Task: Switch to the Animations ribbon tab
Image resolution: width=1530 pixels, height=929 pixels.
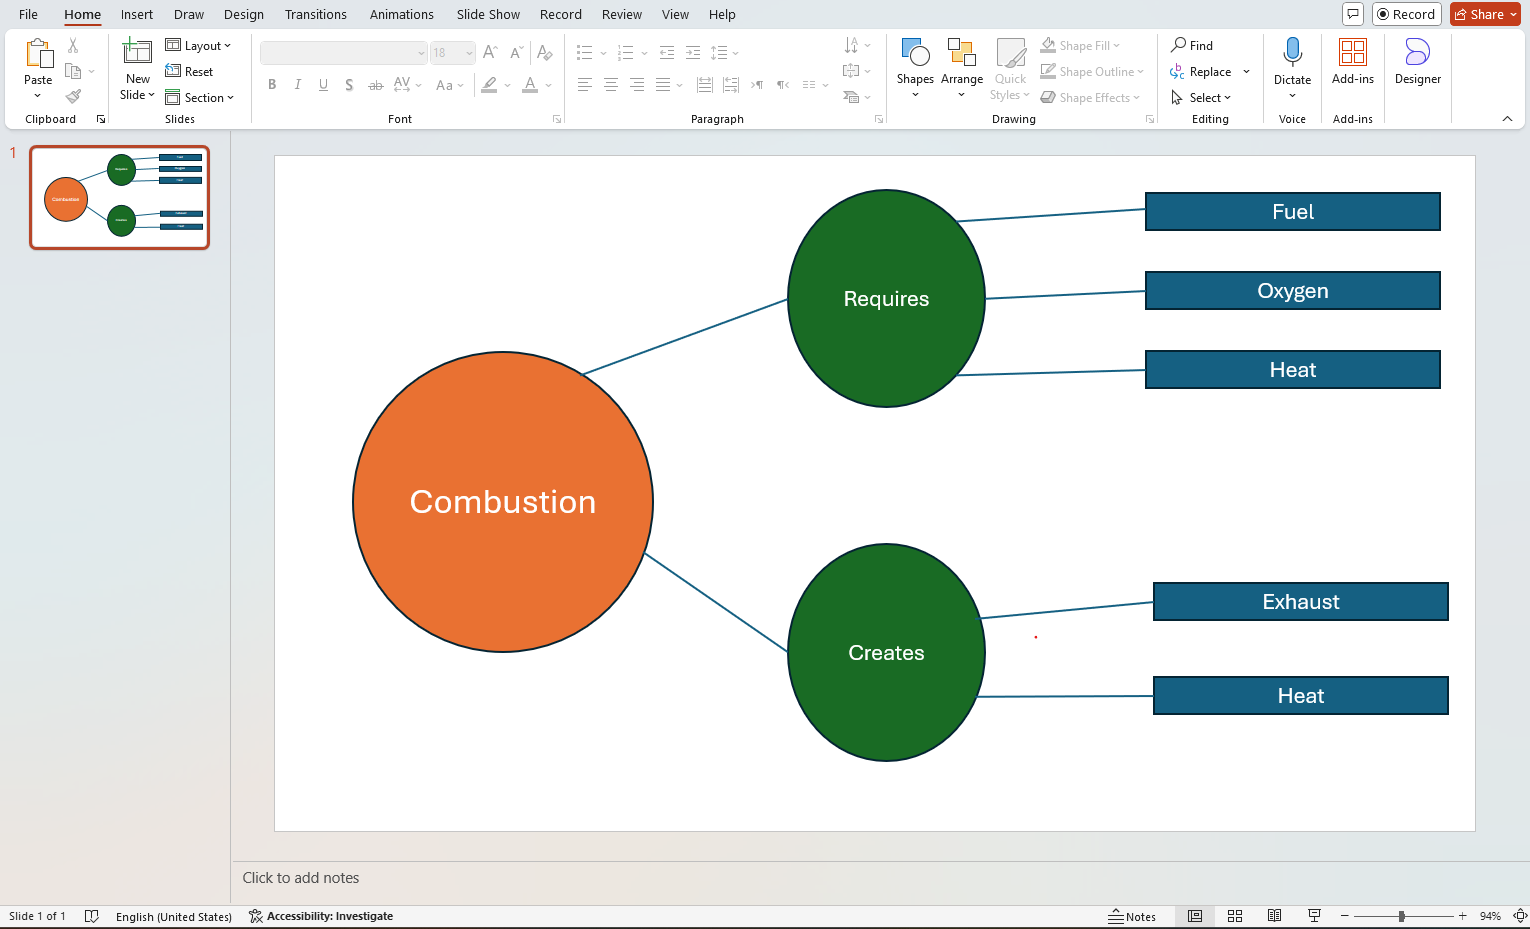Action: point(401,14)
